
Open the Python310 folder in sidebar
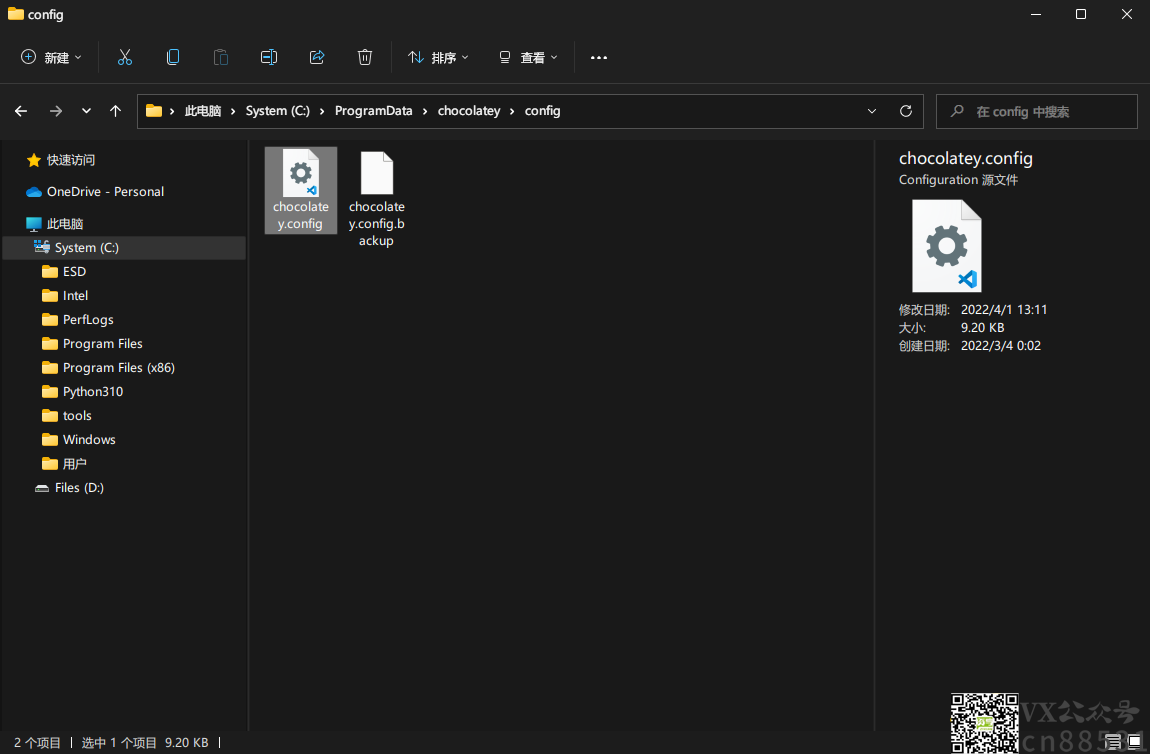[82, 392]
